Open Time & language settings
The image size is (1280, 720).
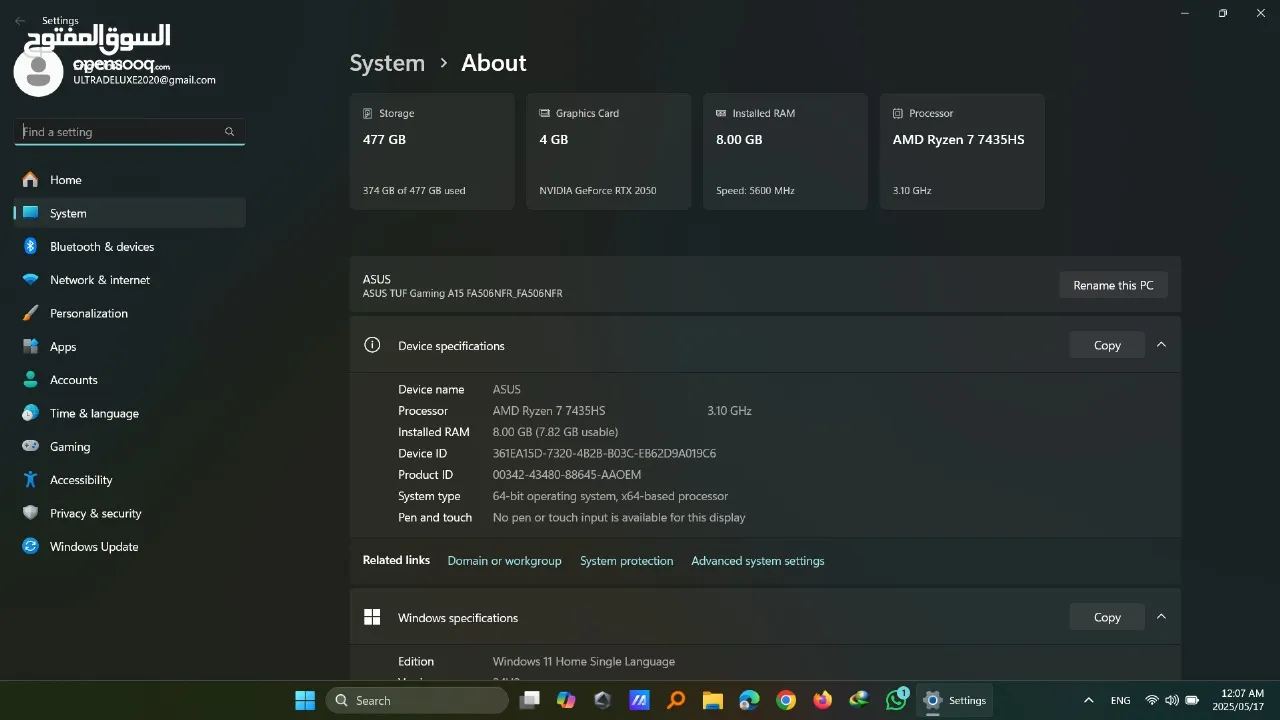pos(130,413)
